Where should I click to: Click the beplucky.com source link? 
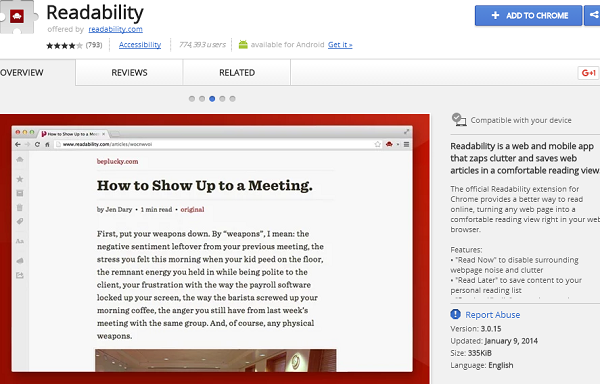(x=117, y=161)
